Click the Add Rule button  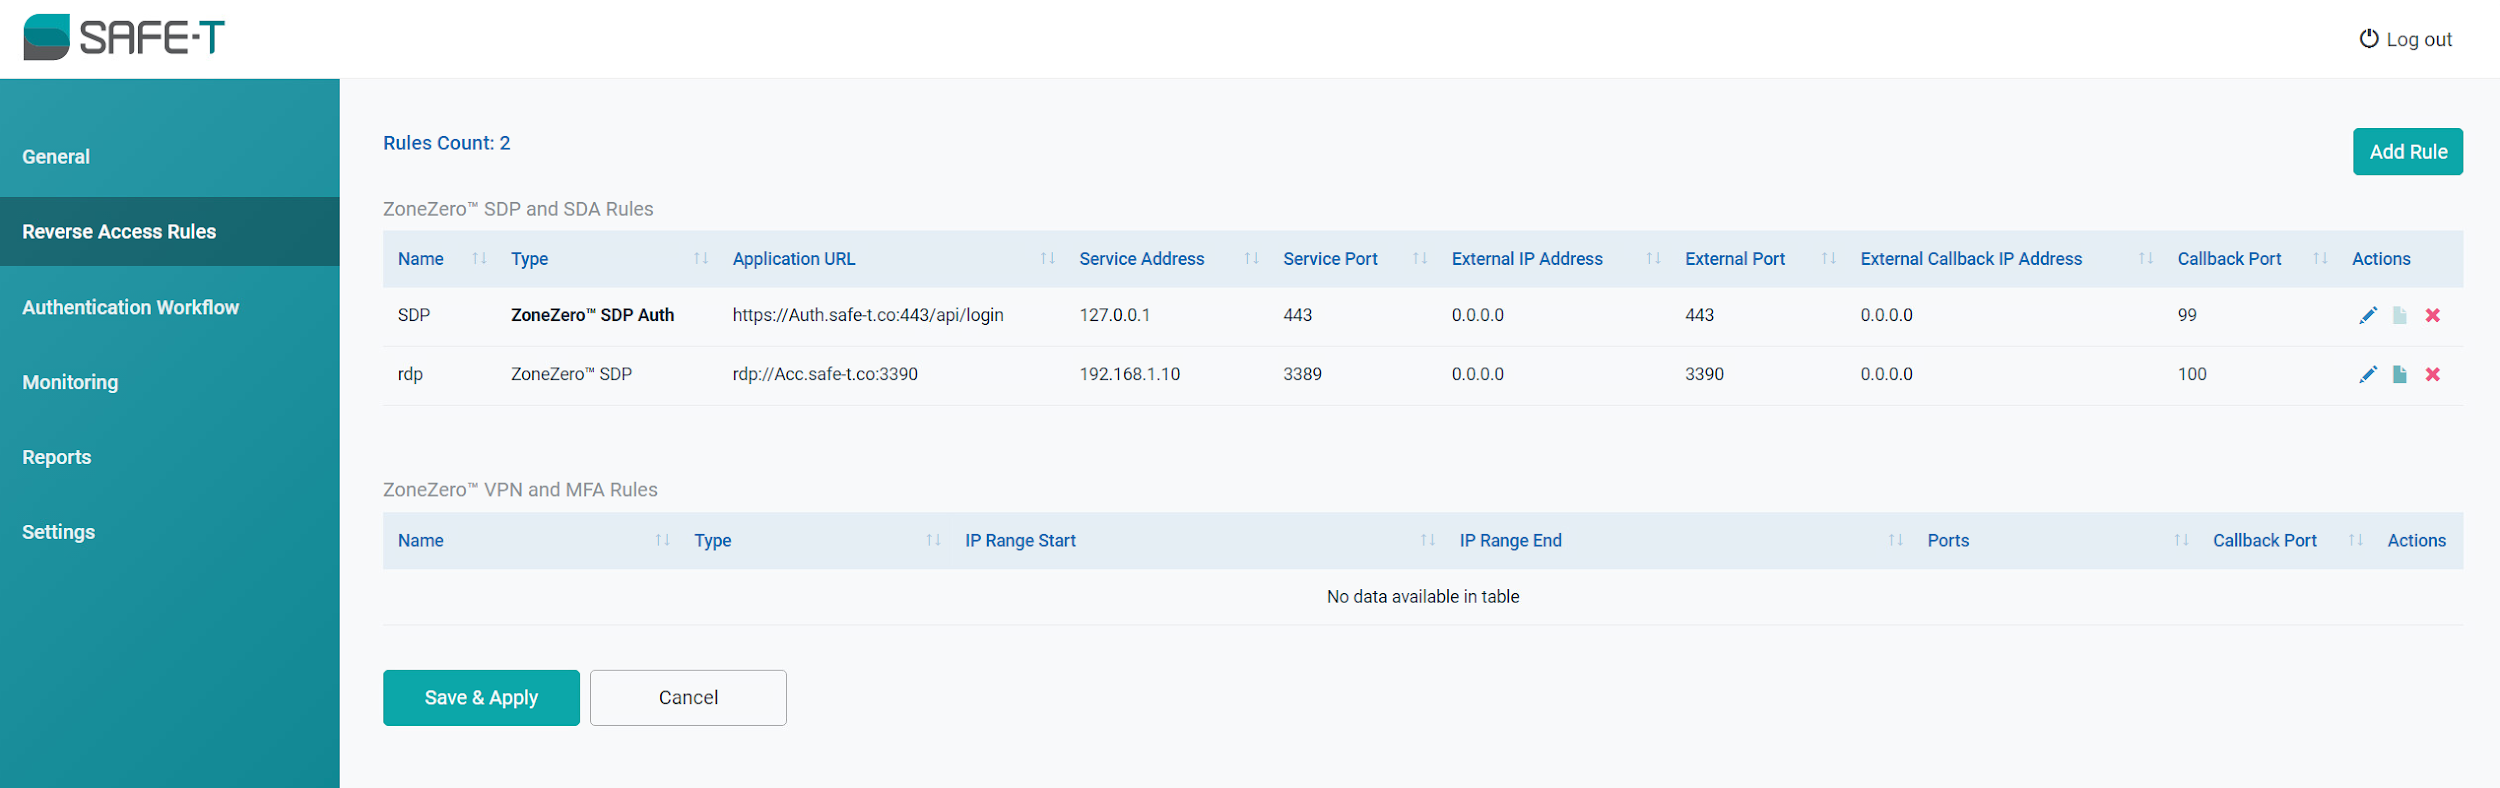(2407, 152)
